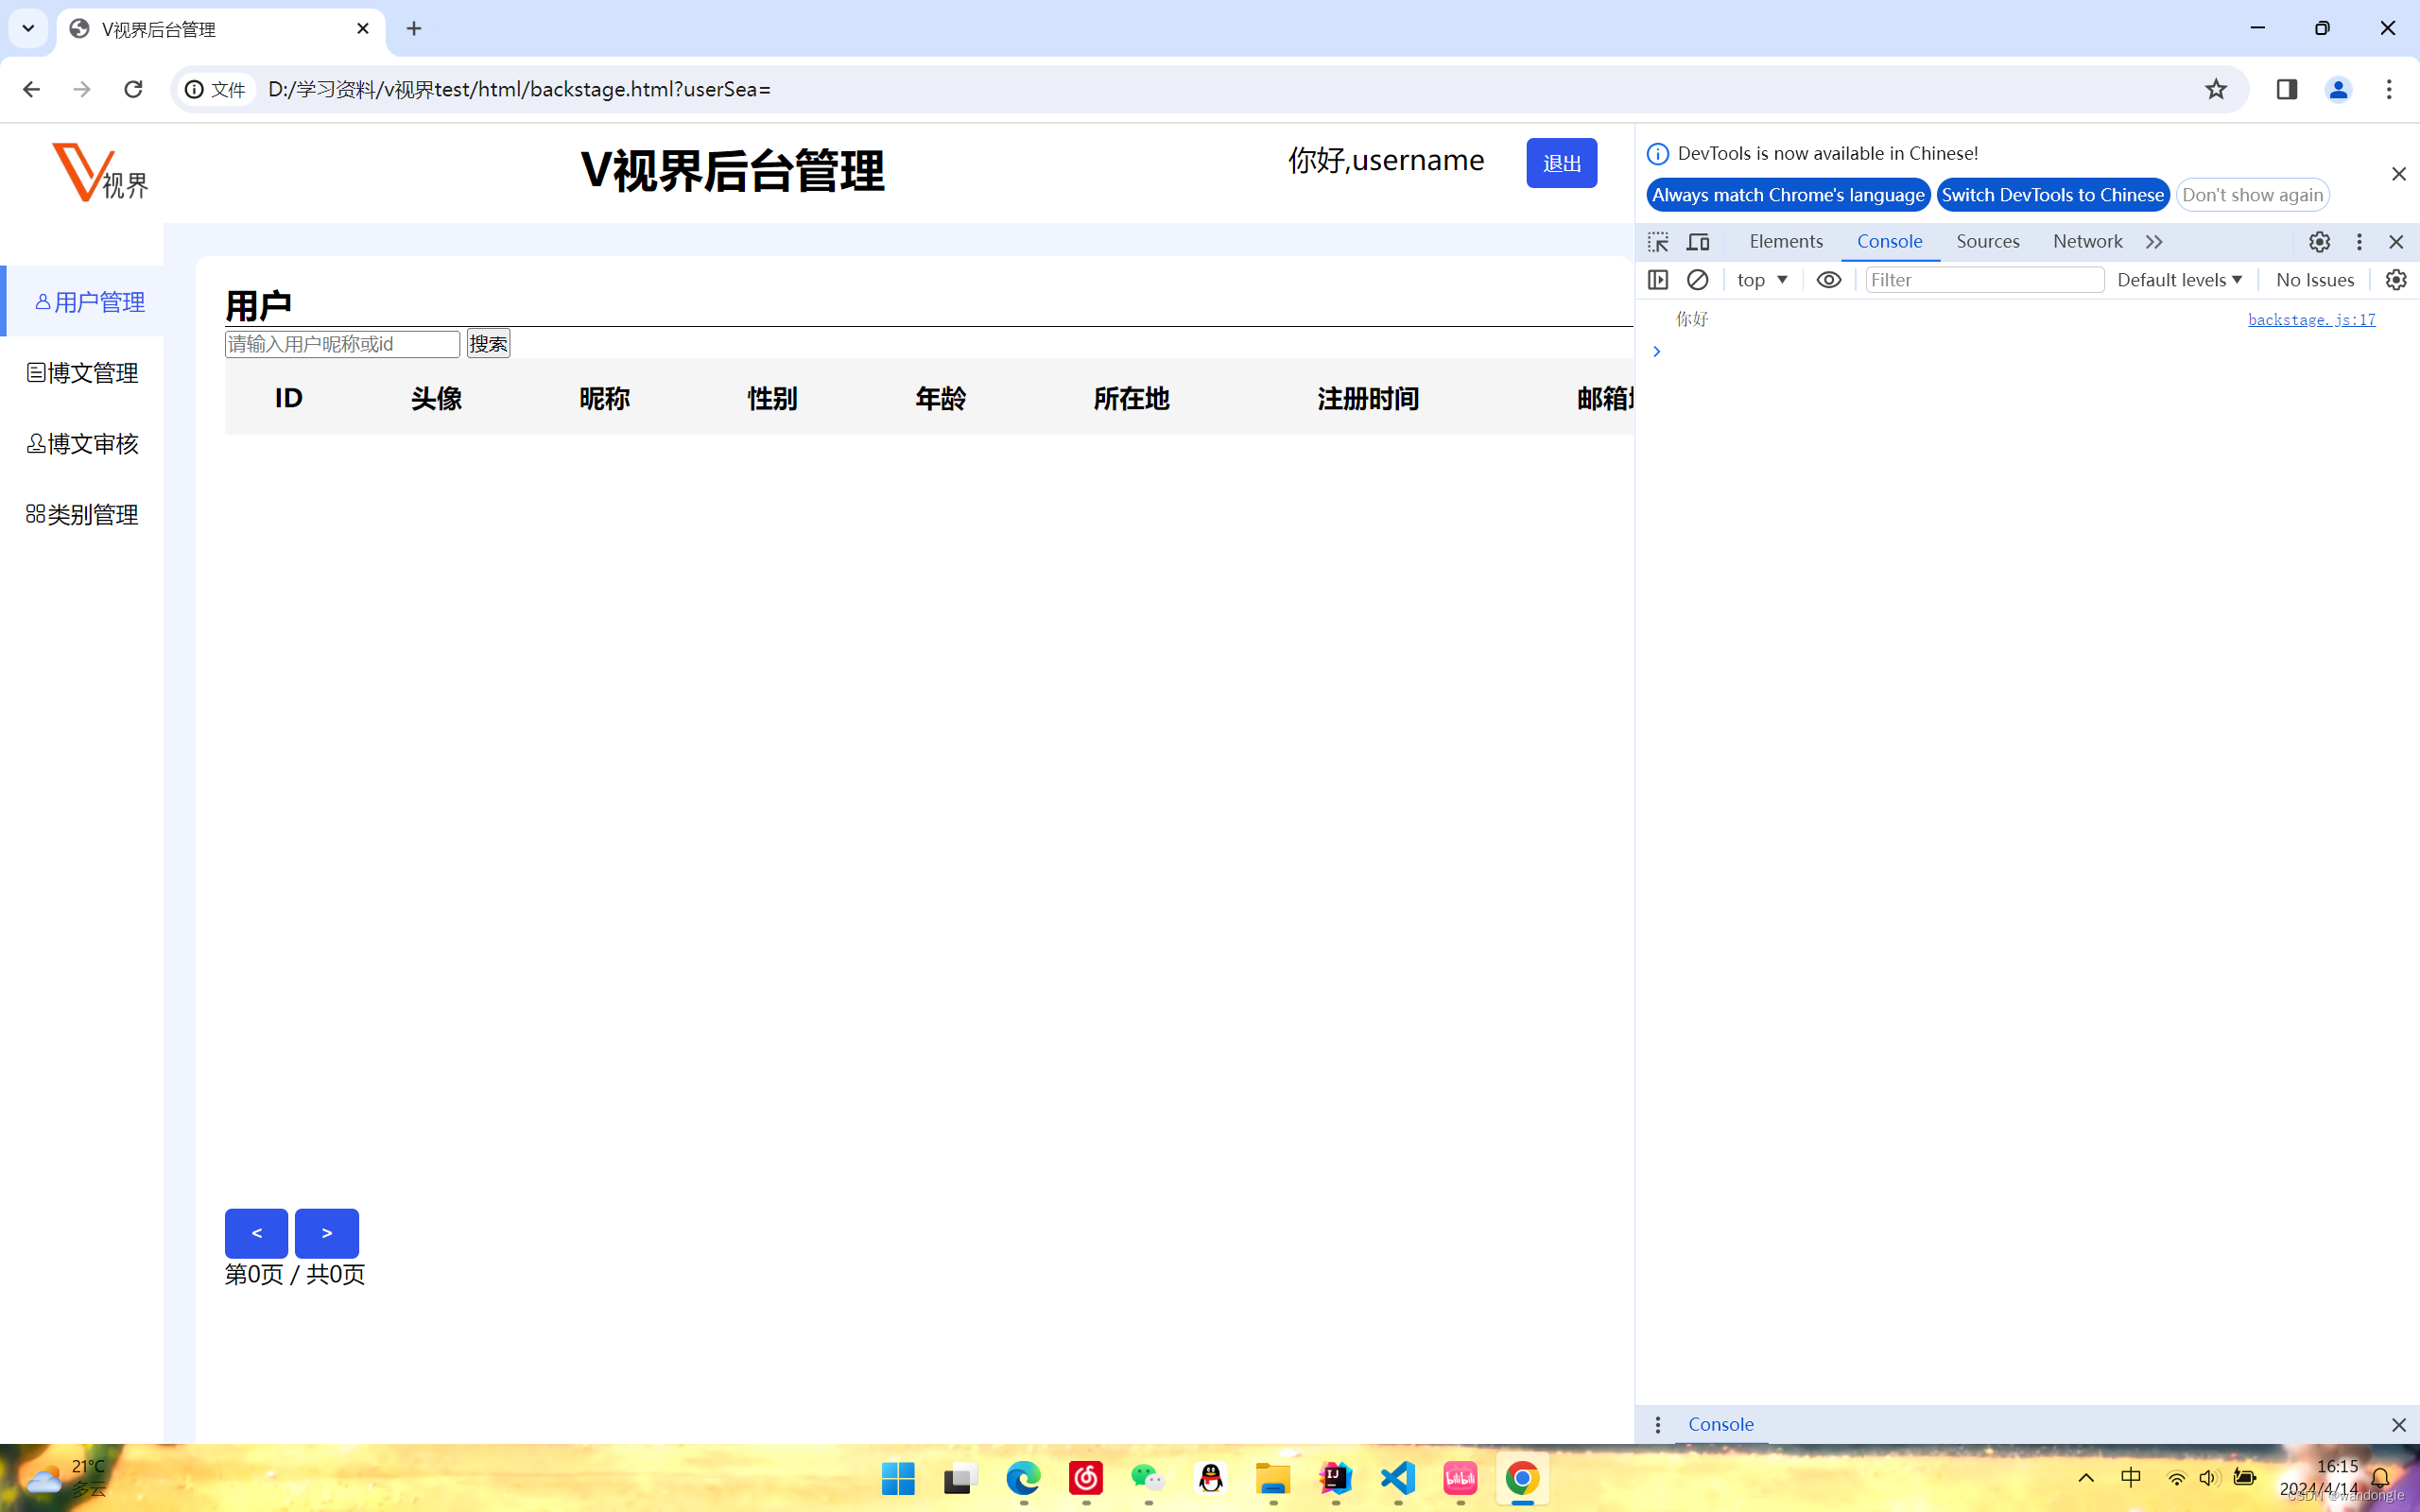Open DevTools settings gear in top bar
Viewport: 2420px width, 1512px height.
click(2319, 241)
